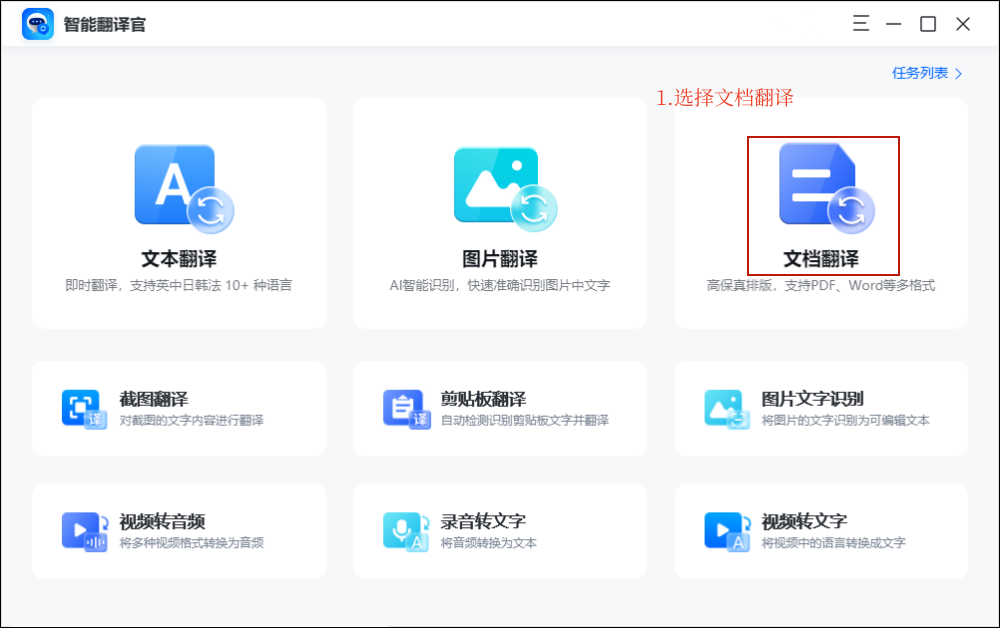Click the 截图翻译 card description text
The image size is (1000, 628).
192,421
